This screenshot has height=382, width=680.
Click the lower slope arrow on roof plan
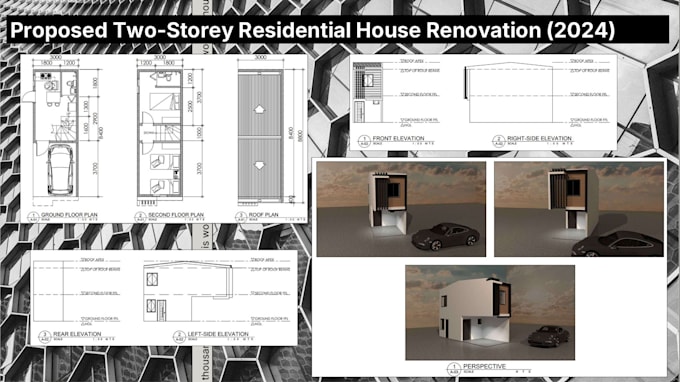(259, 165)
